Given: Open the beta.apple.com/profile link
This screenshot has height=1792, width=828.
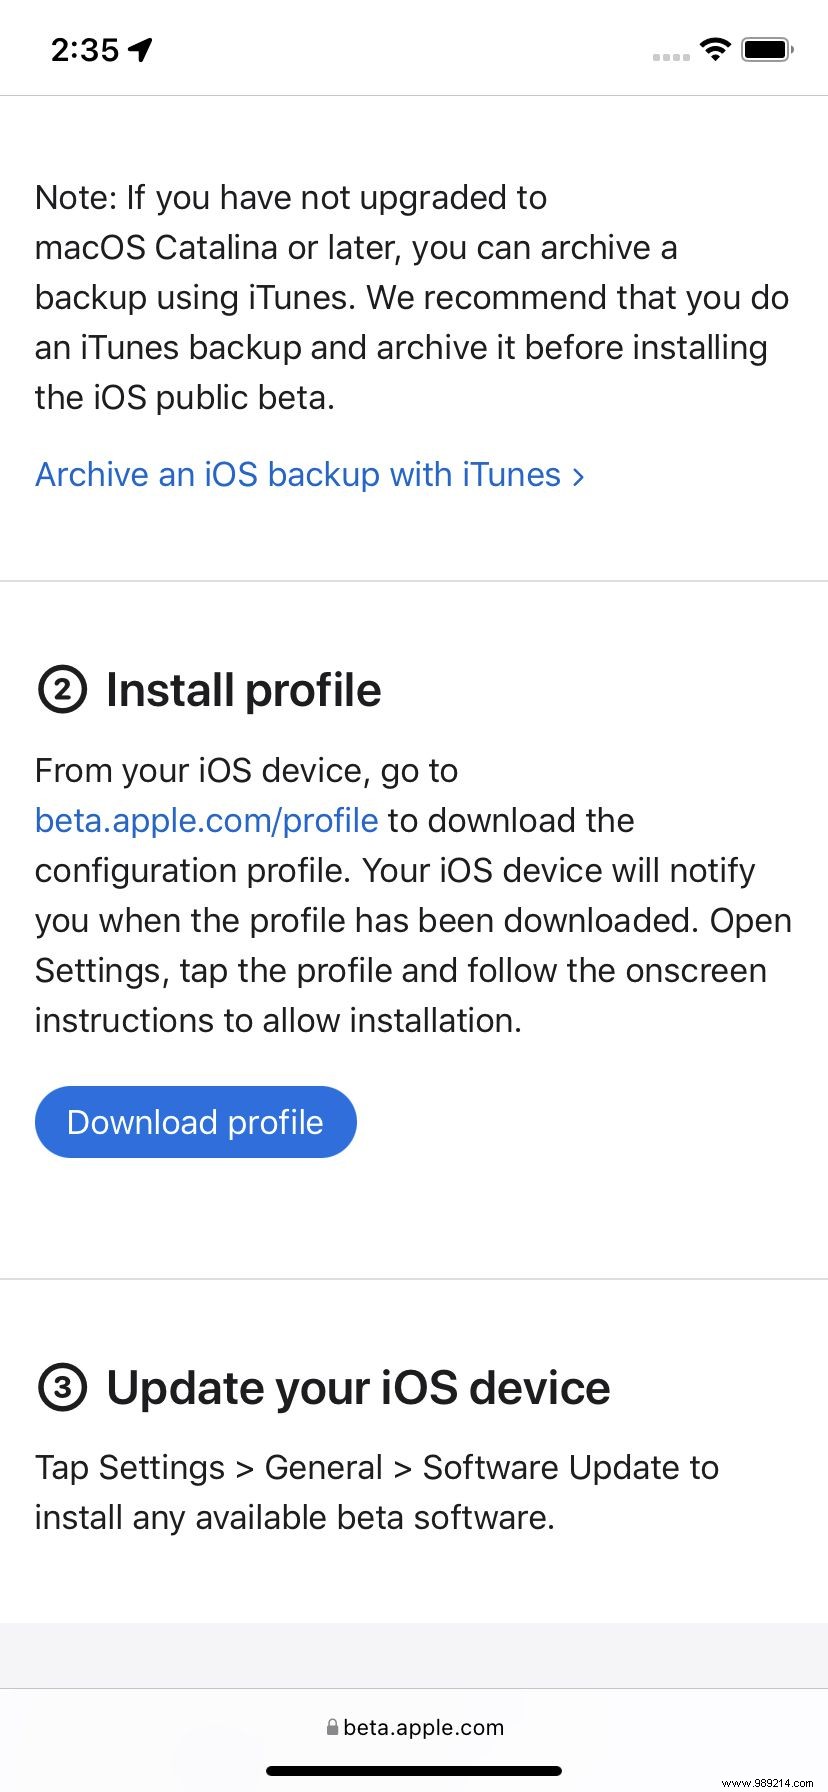Looking at the screenshot, I should pos(205,820).
